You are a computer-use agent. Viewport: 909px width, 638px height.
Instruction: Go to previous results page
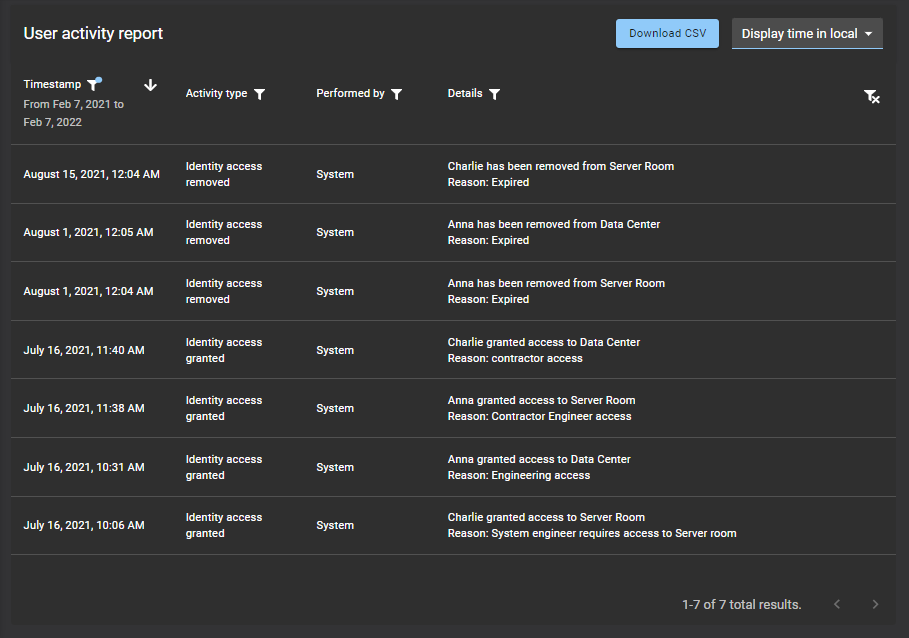[x=837, y=604]
